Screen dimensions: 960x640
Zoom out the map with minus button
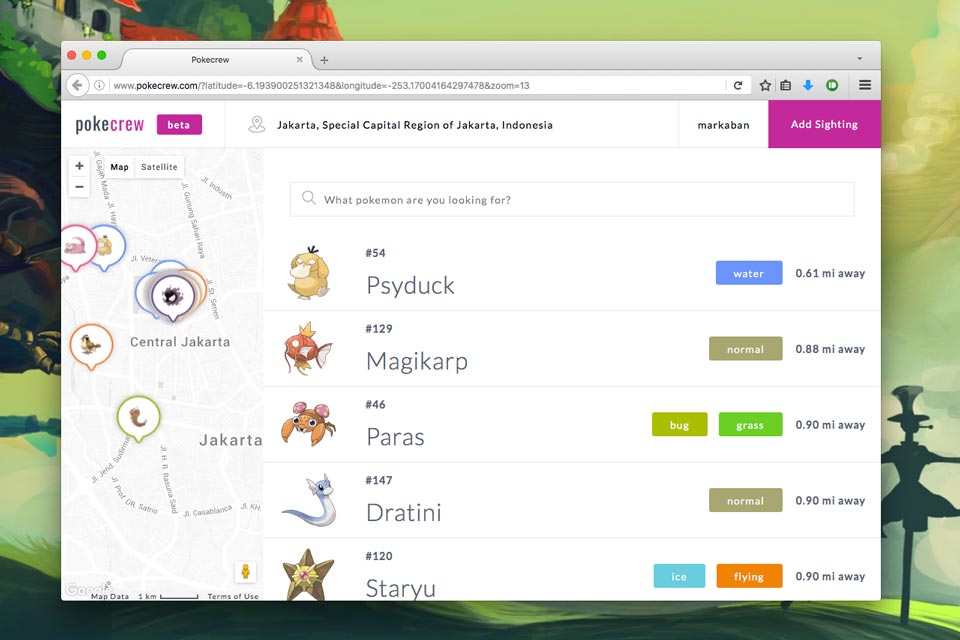pos(79,187)
